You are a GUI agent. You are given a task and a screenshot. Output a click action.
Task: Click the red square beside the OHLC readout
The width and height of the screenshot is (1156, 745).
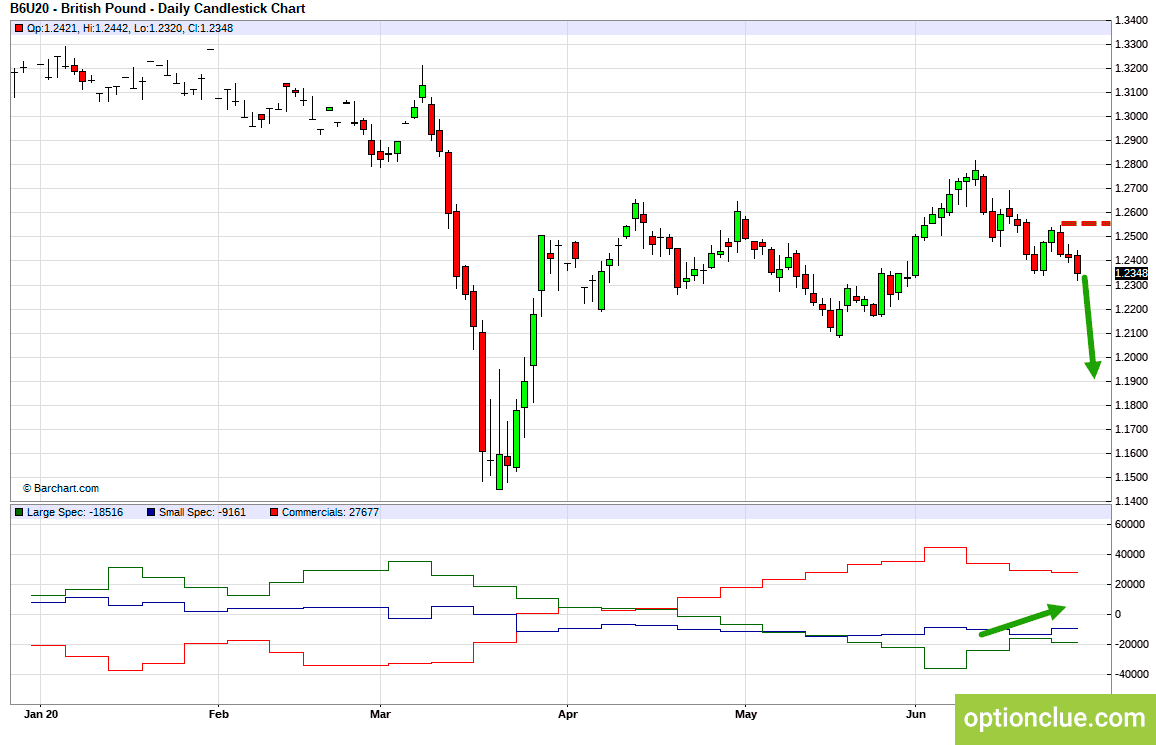click(19, 28)
